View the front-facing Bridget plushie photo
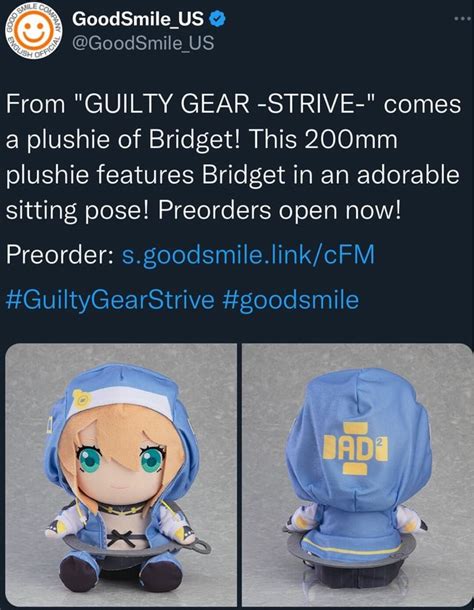474x610 pixels. point(121,475)
